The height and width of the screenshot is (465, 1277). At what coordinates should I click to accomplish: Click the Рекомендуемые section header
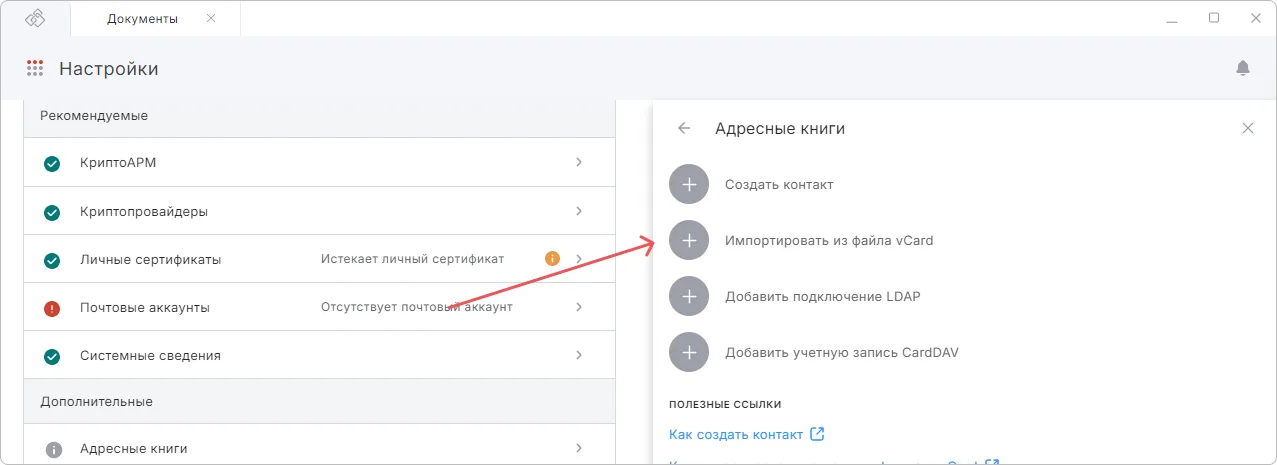[94, 116]
